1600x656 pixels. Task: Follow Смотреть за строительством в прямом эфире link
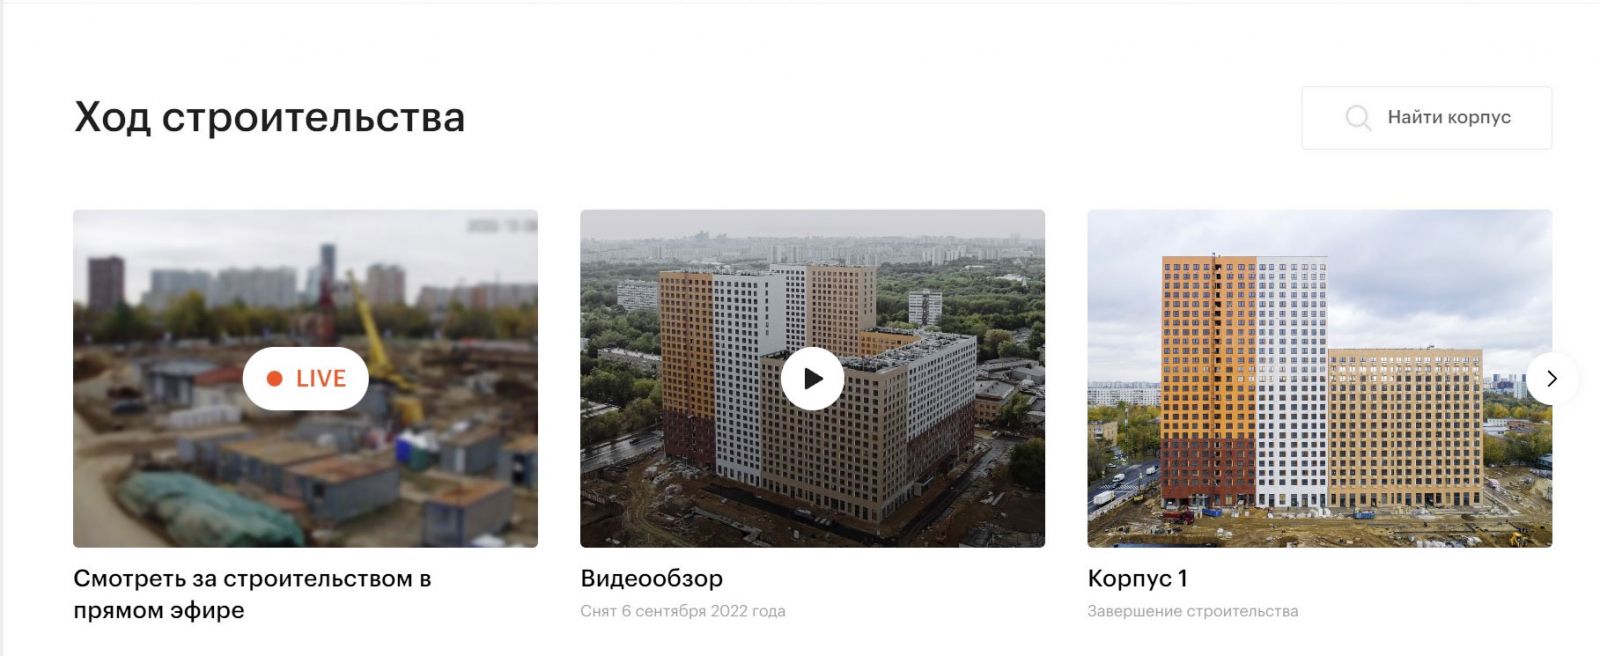click(252, 594)
